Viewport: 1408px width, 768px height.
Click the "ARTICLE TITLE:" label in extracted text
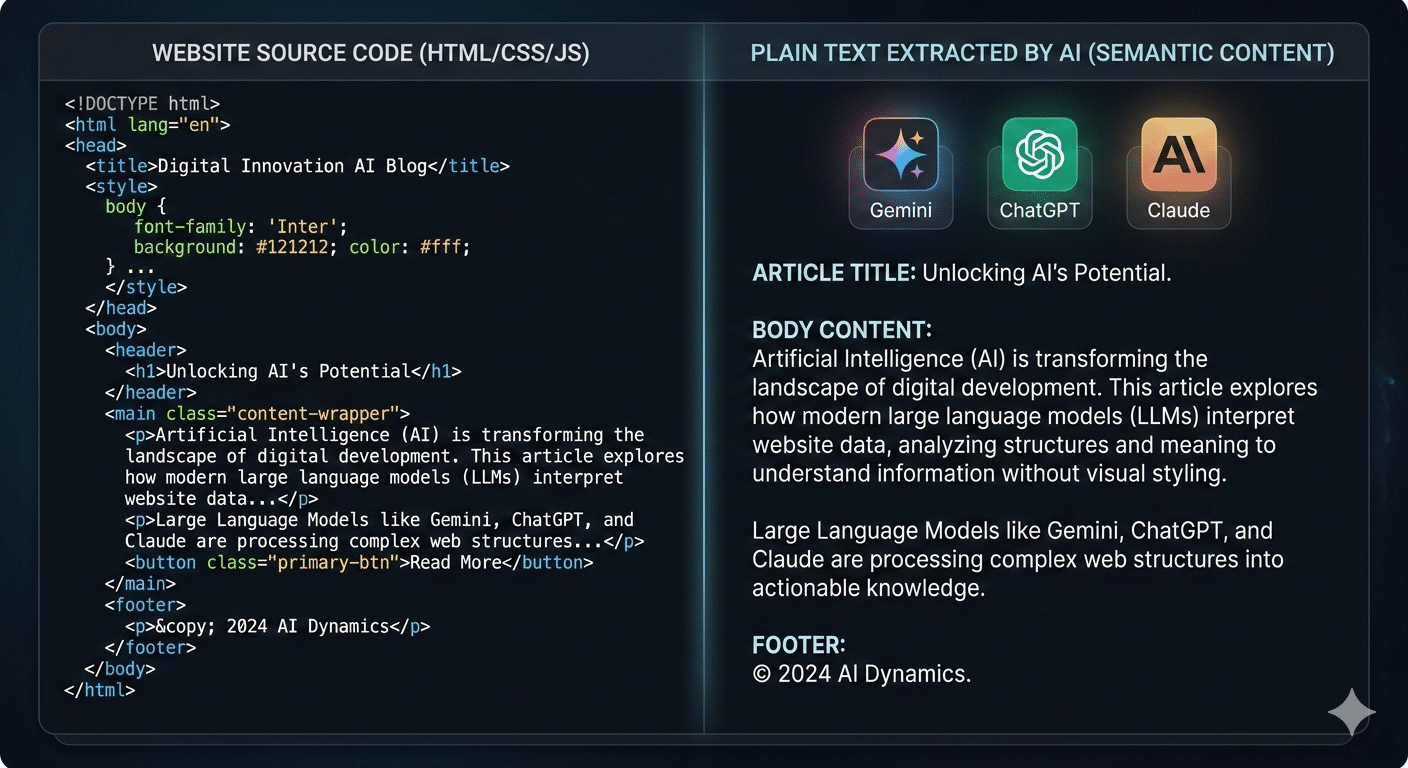(x=834, y=273)
